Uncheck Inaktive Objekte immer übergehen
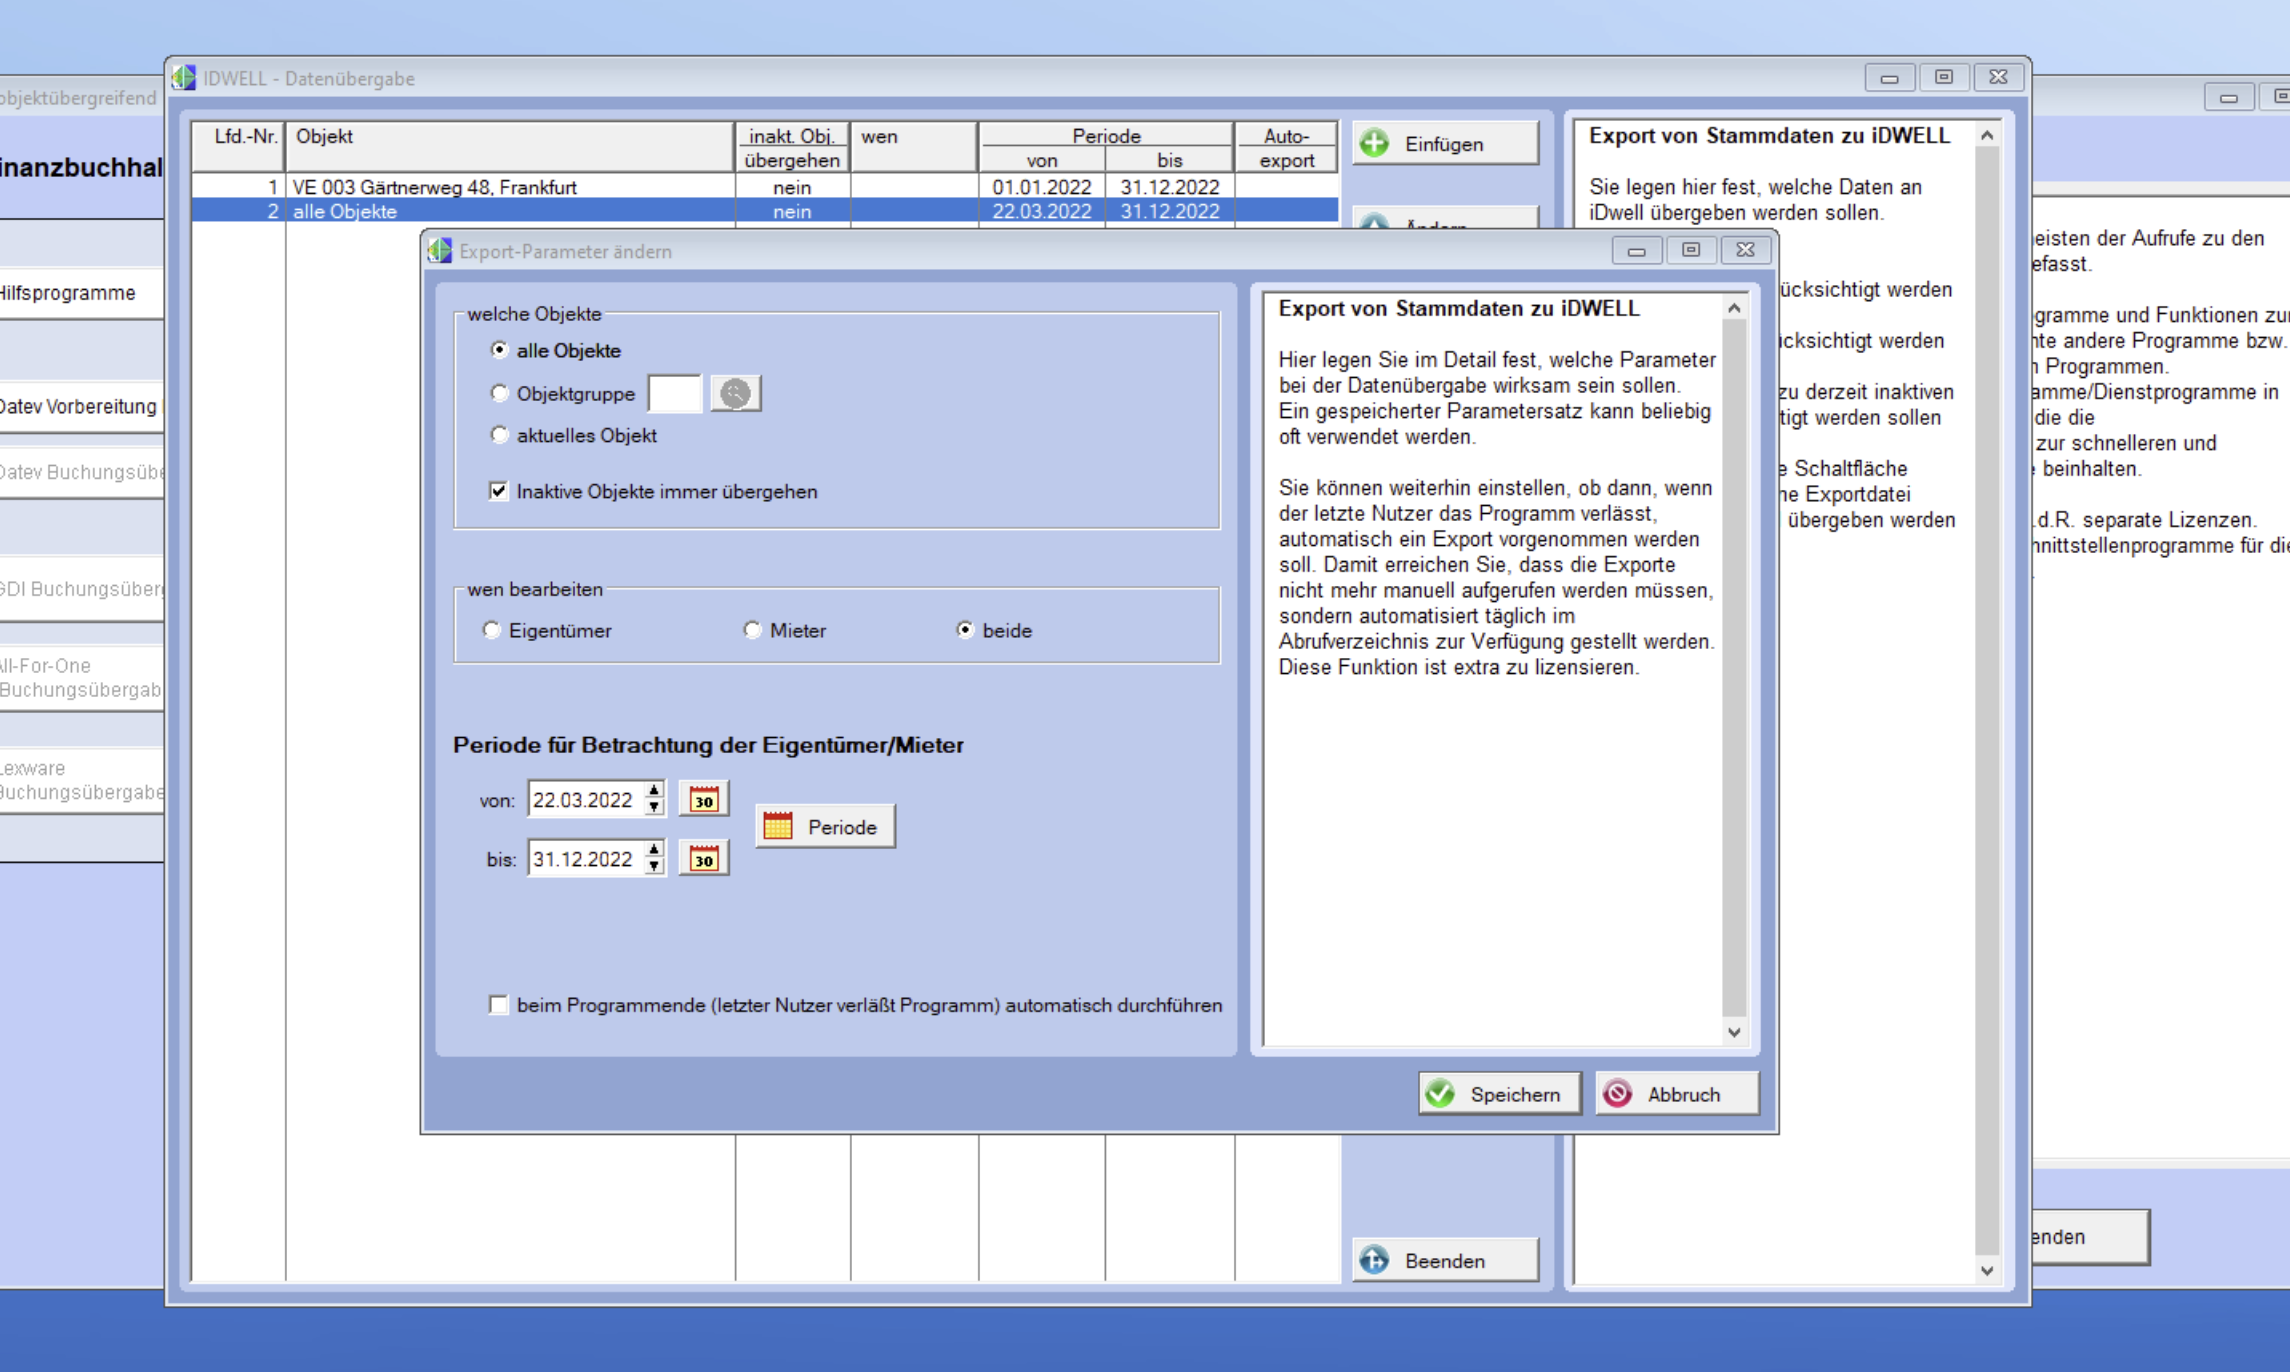 click(498, 491)
